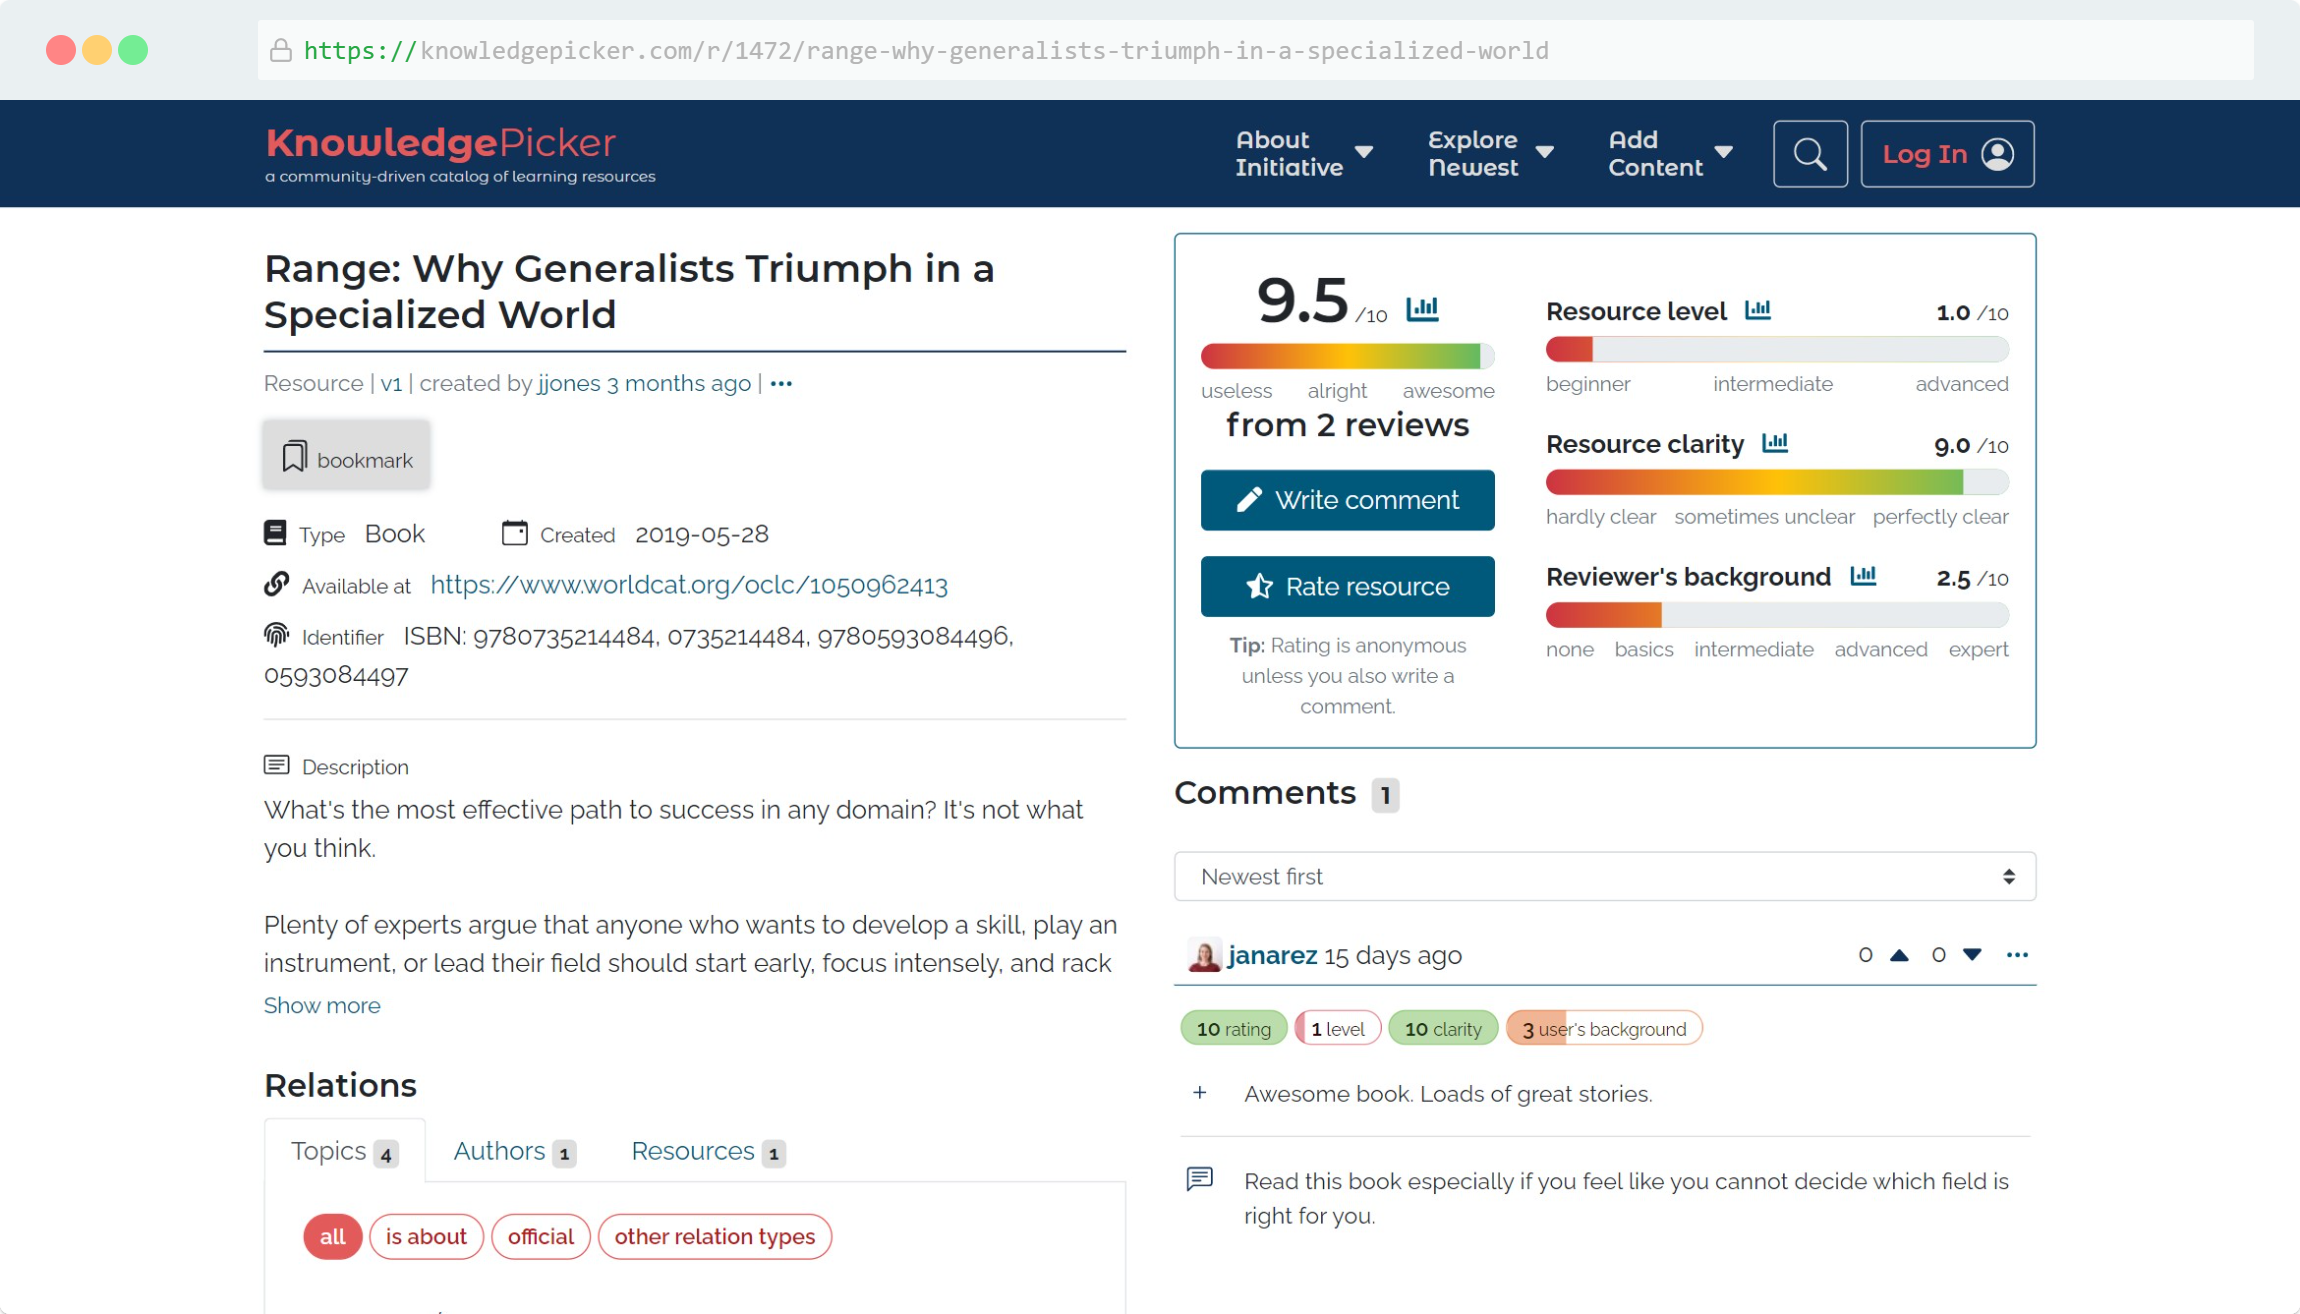Click Show more under description
Viewport: 2300px width, 1314px height.
[322, 1005]
